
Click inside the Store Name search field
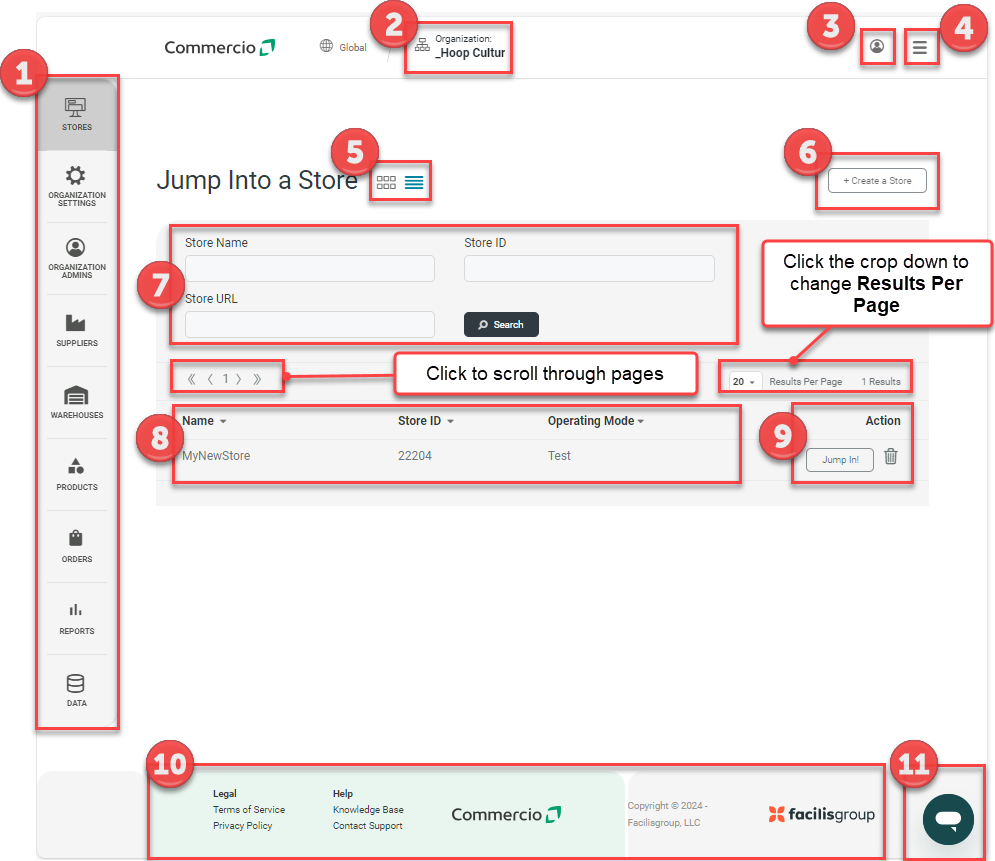coord(309,268)
